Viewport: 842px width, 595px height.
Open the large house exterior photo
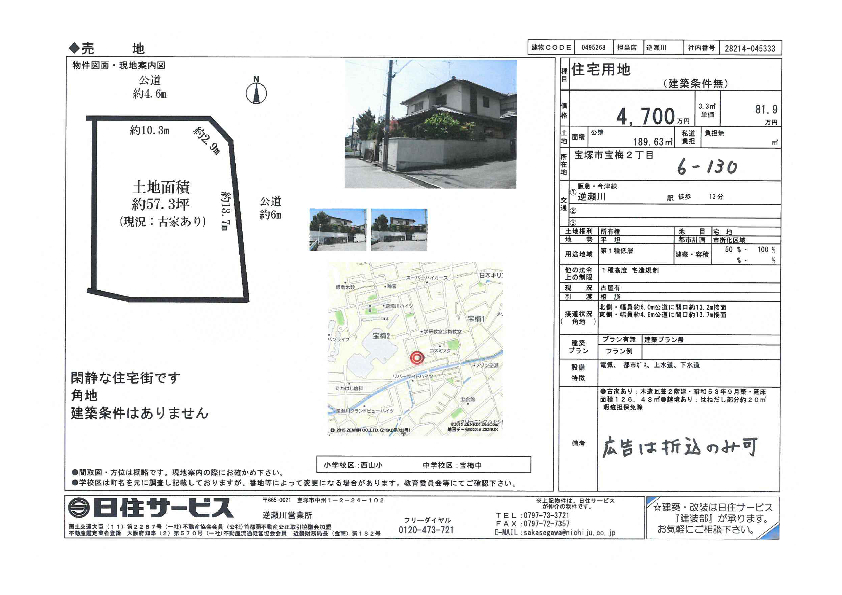click(430, 124)
